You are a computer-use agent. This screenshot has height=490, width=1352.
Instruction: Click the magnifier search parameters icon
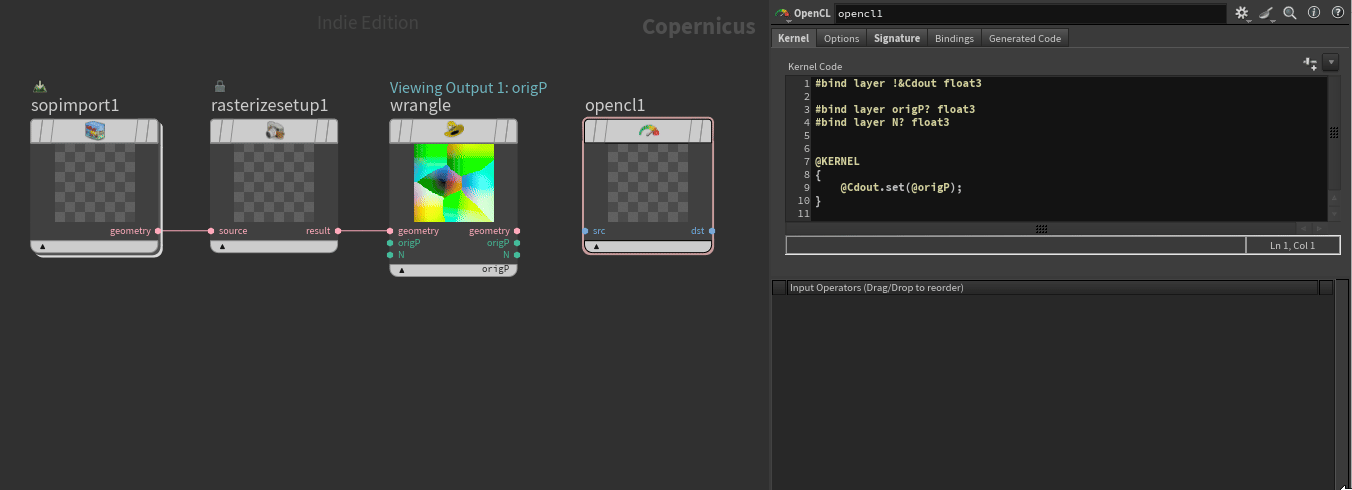pos(1290,13)
